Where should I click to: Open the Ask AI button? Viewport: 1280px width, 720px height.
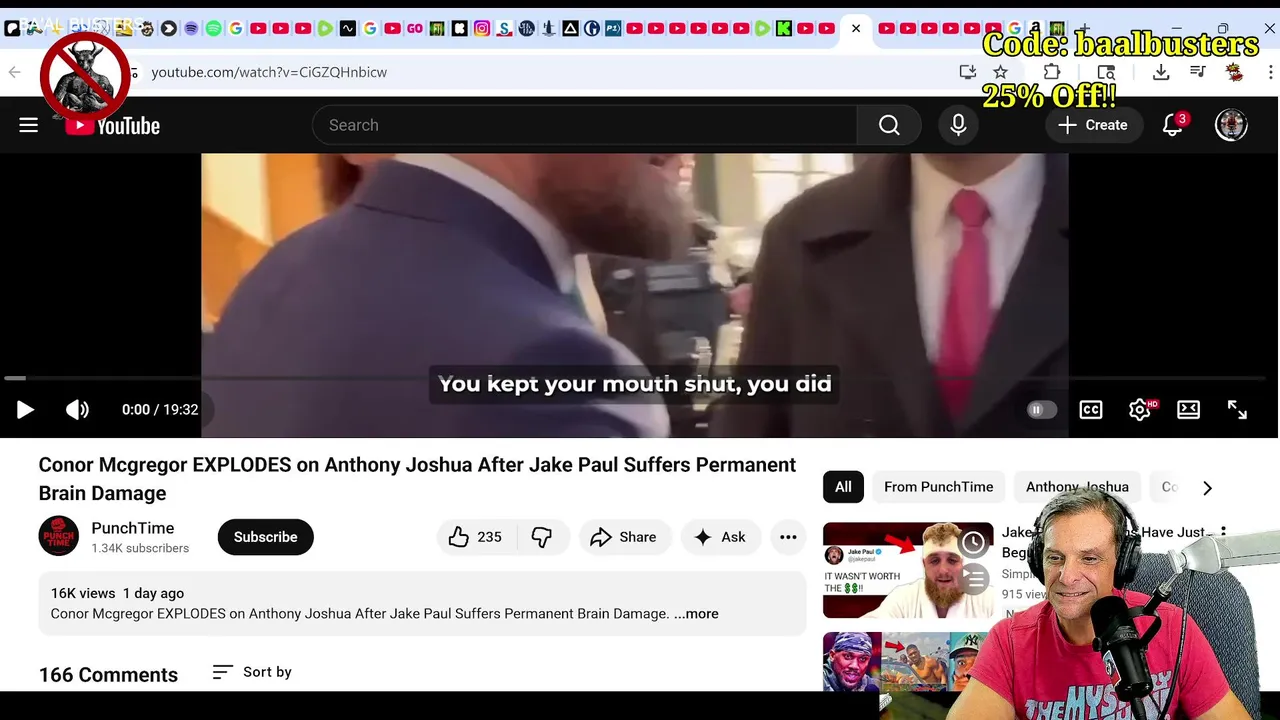point(720,537)
